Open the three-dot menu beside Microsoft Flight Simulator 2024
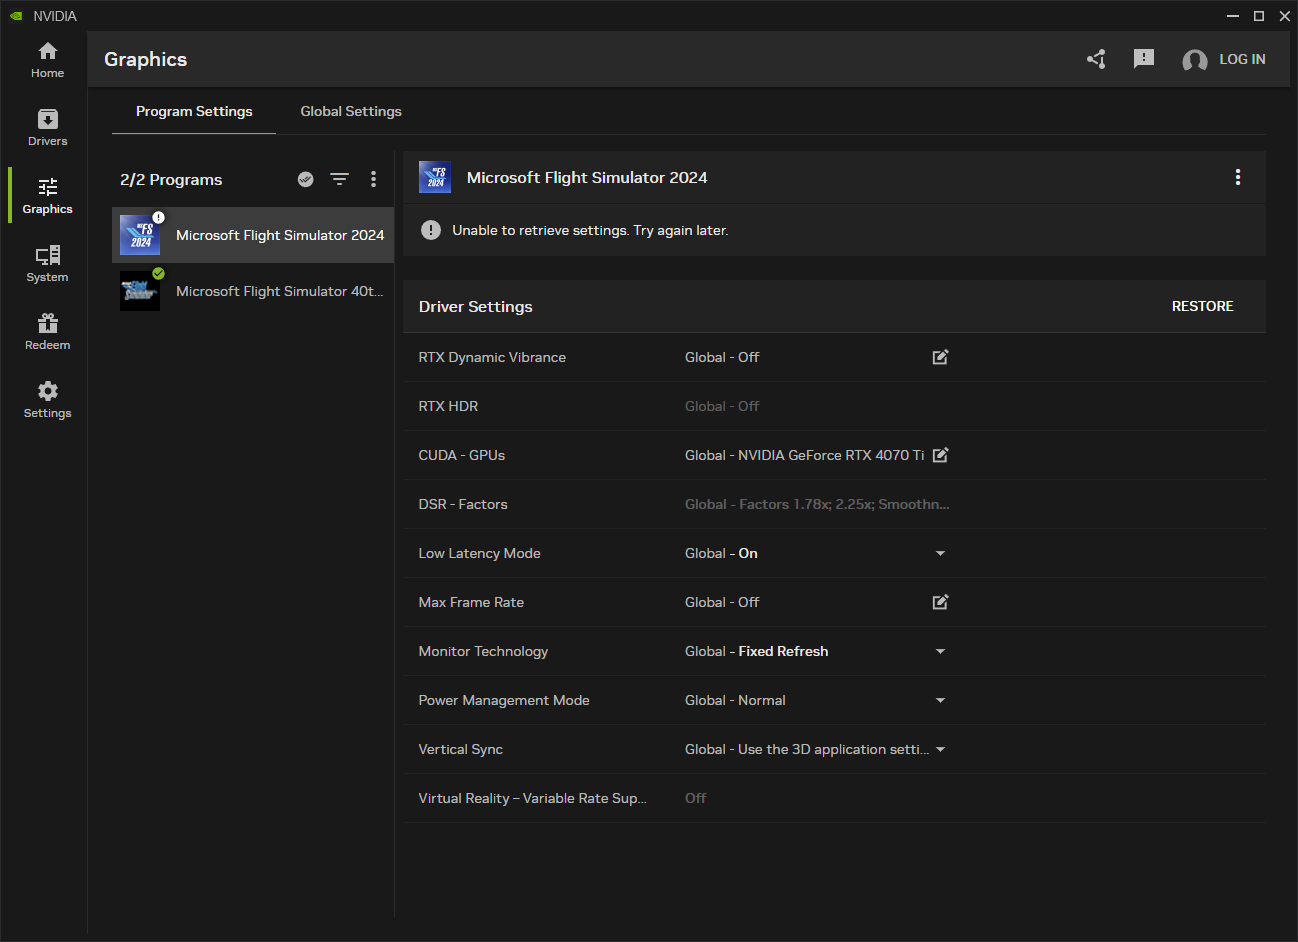 1238,177
